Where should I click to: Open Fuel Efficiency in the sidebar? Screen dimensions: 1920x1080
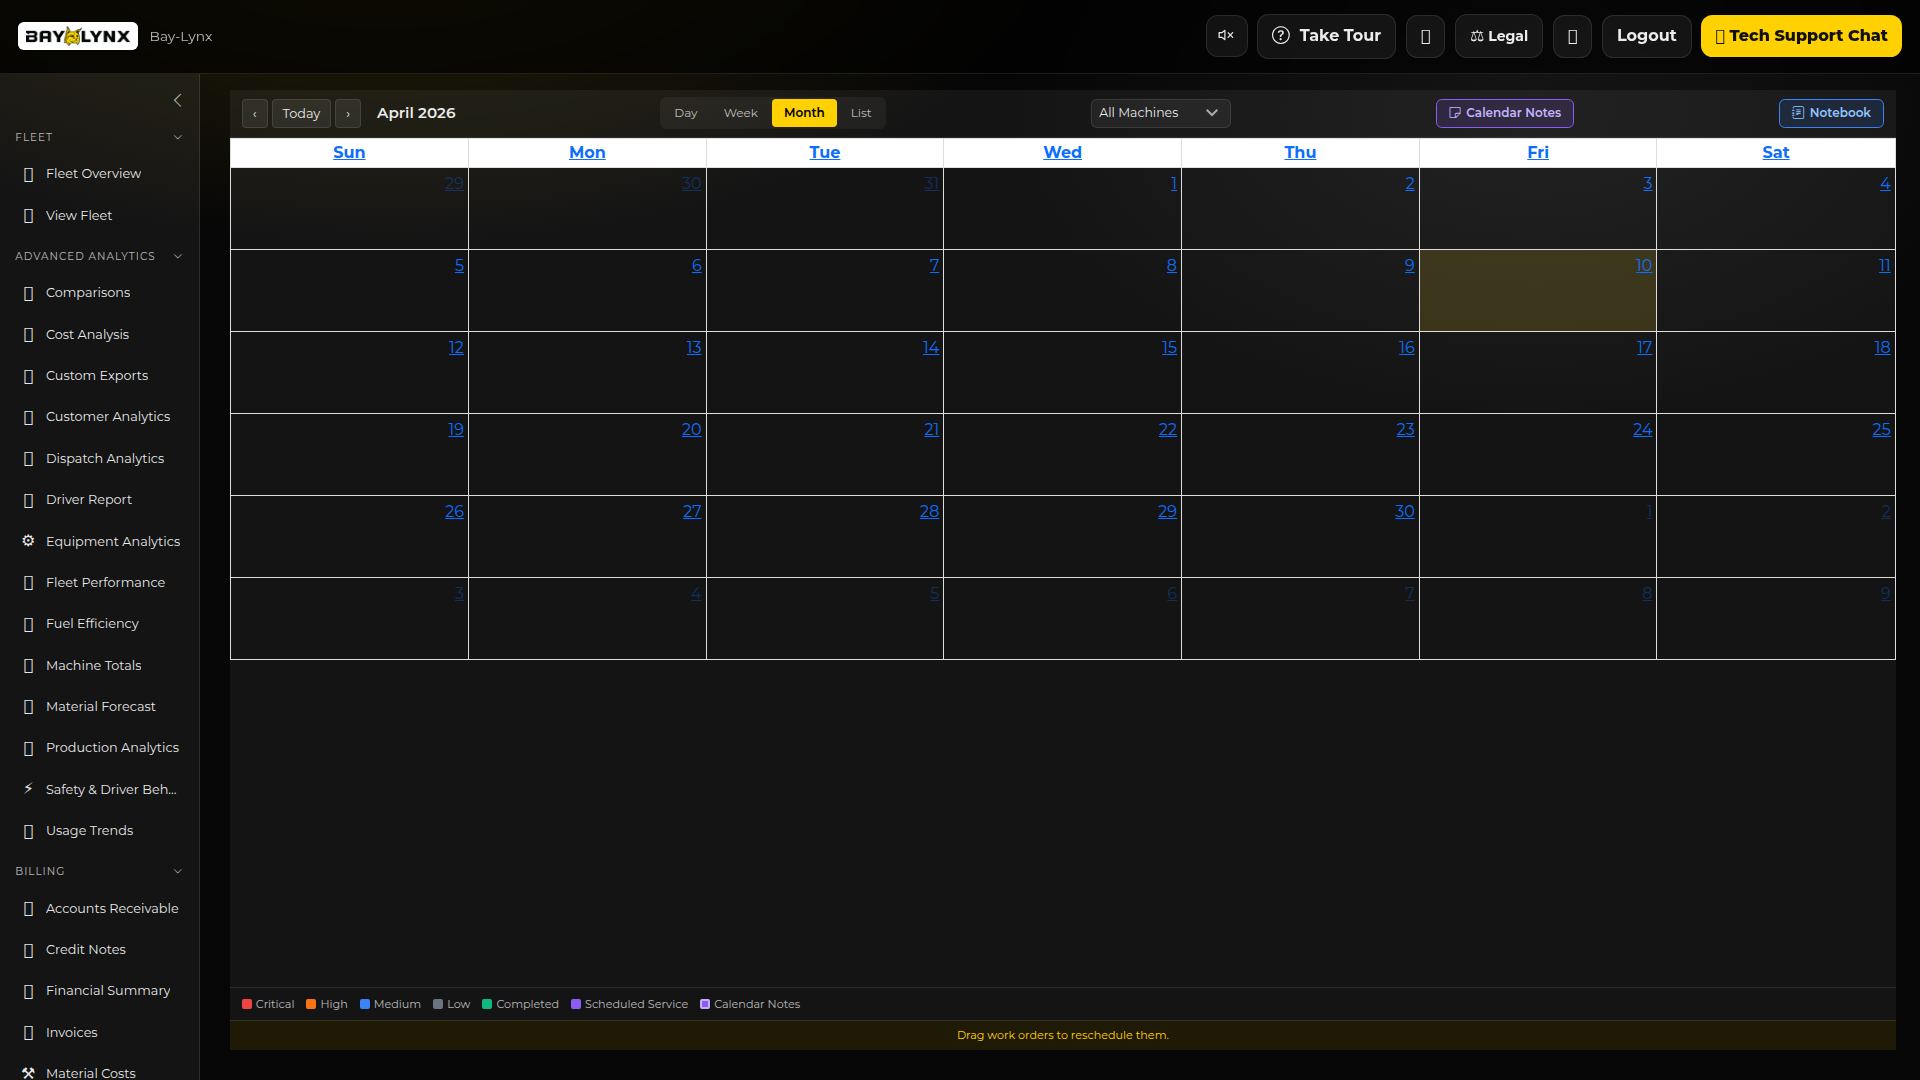pyautogui.click(x=92, y=624)
